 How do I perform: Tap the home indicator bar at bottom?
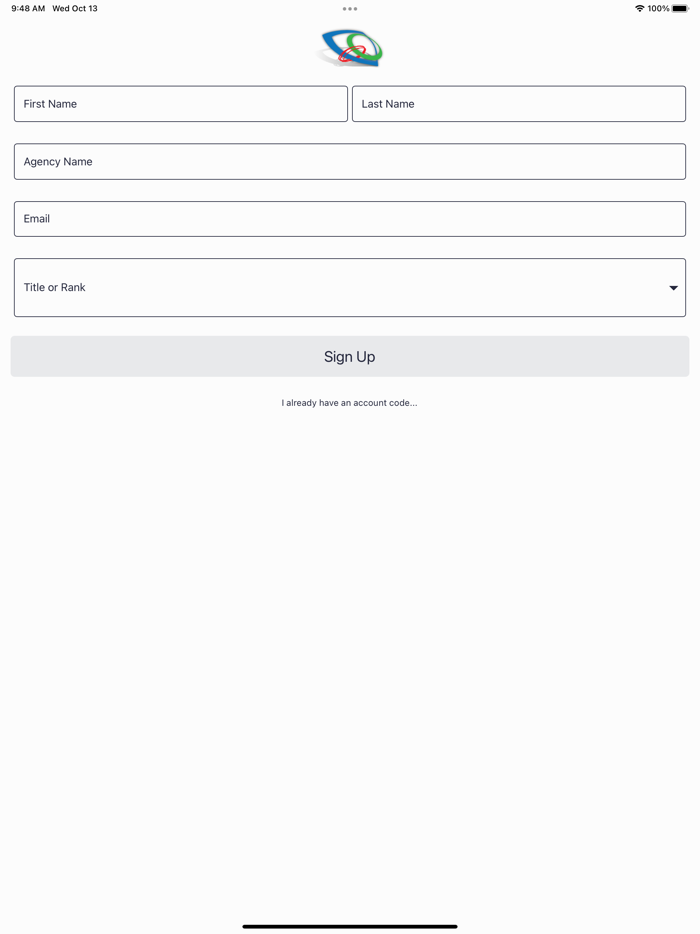(350, 926)
